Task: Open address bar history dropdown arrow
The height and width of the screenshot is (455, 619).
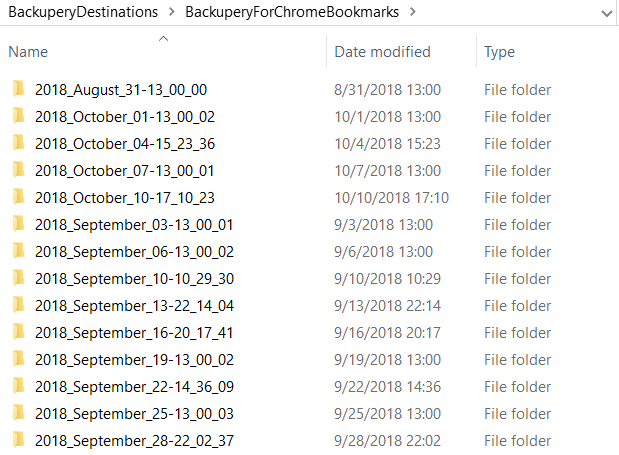Action: tap(607, 13)
